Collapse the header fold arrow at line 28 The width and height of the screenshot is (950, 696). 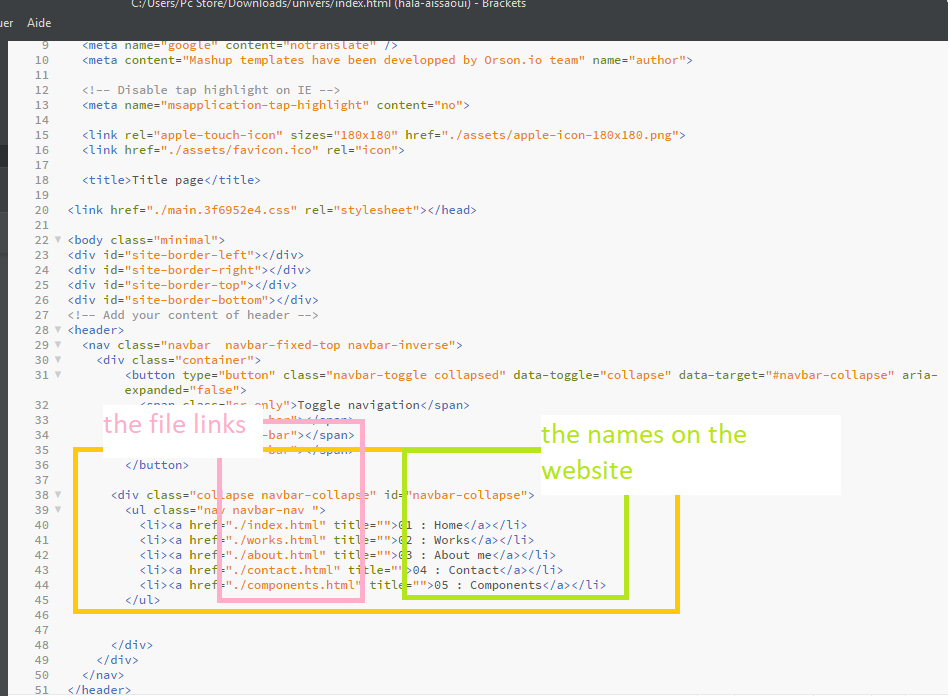[58, 330]
